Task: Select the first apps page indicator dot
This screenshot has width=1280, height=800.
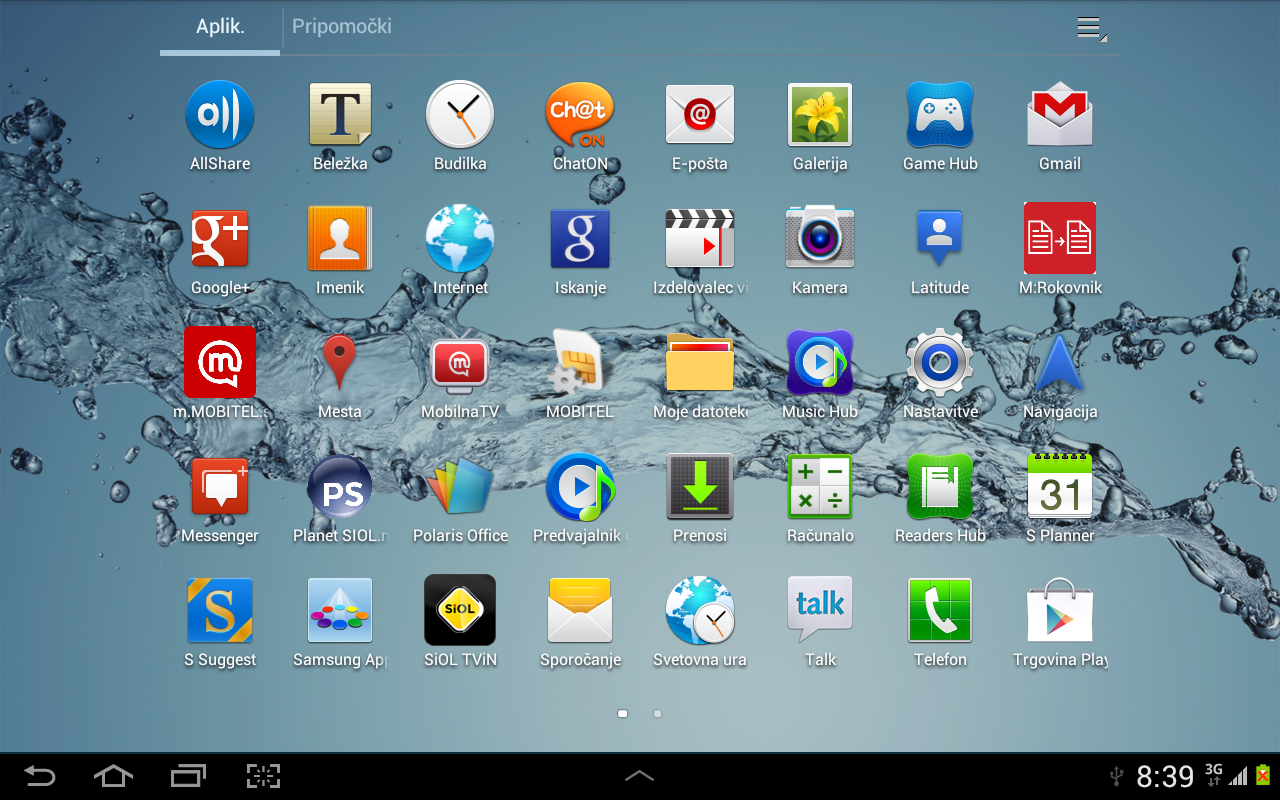Action: 623,714
